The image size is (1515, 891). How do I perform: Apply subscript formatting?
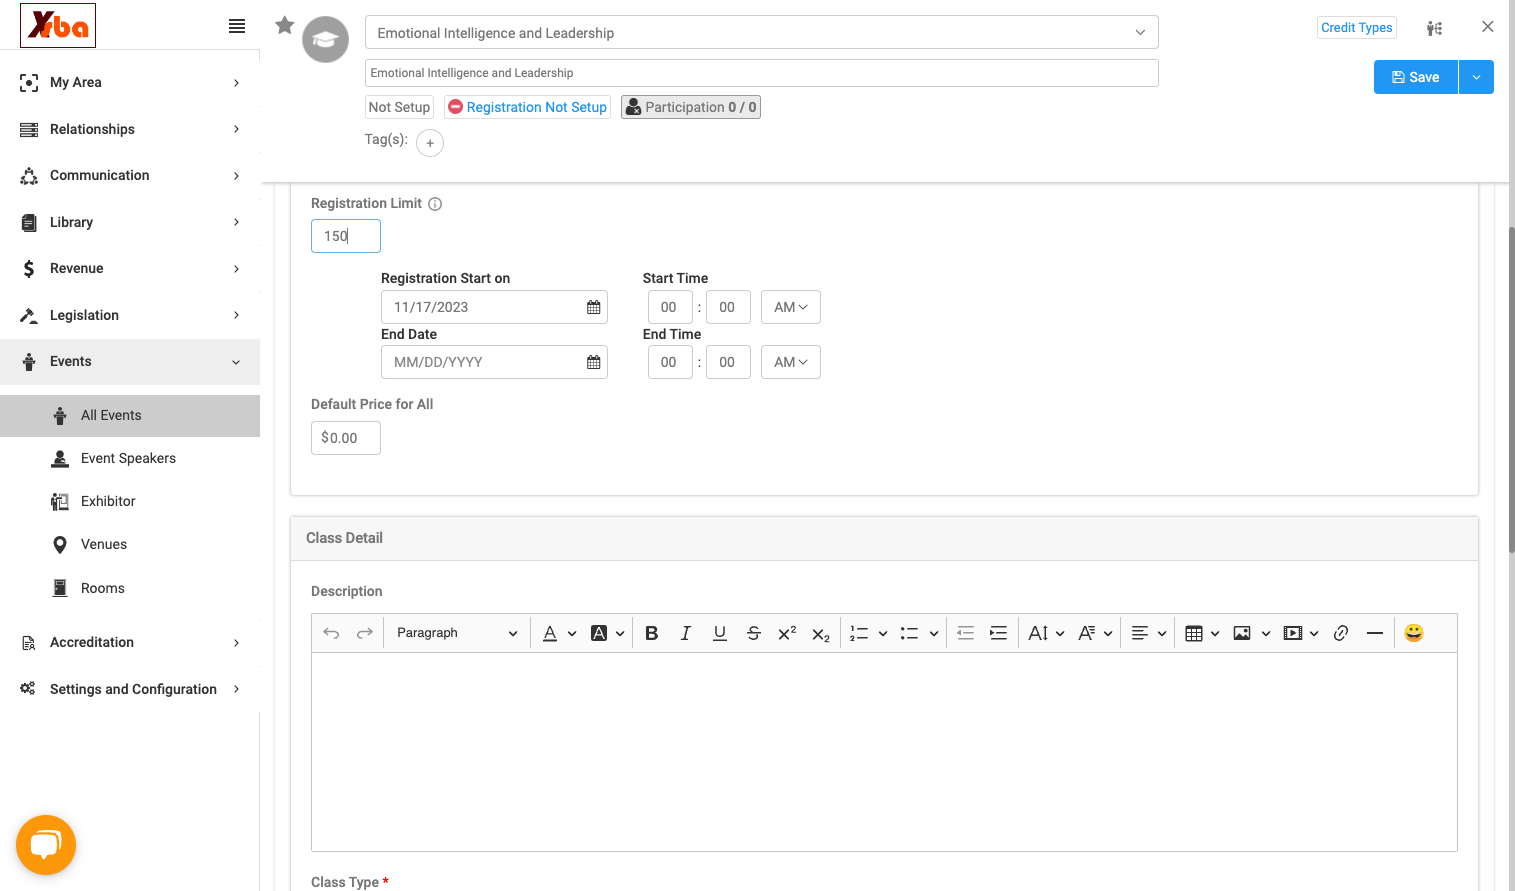pos(821,634)
